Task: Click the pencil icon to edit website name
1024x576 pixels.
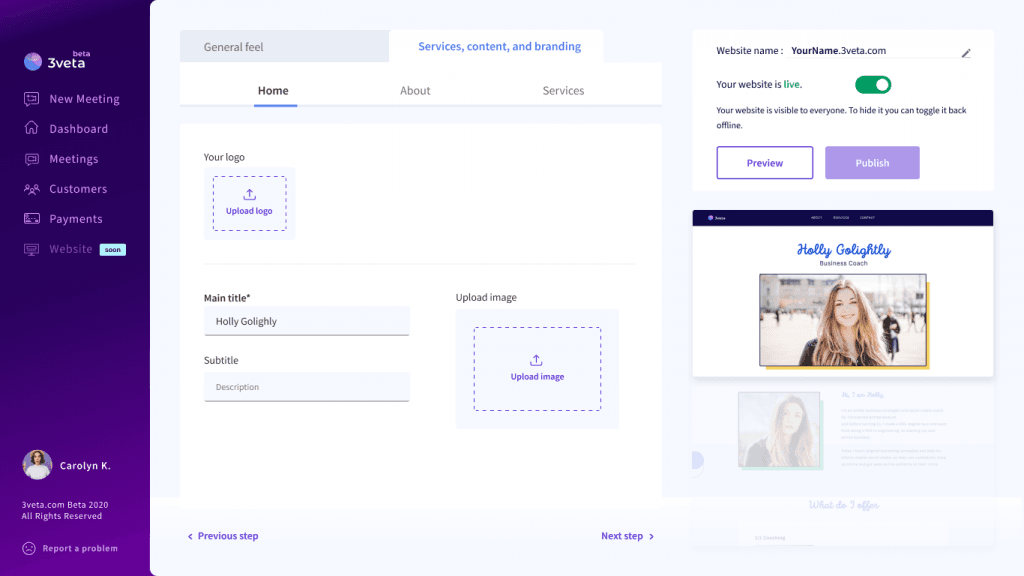Action: [x=966, y=53]
